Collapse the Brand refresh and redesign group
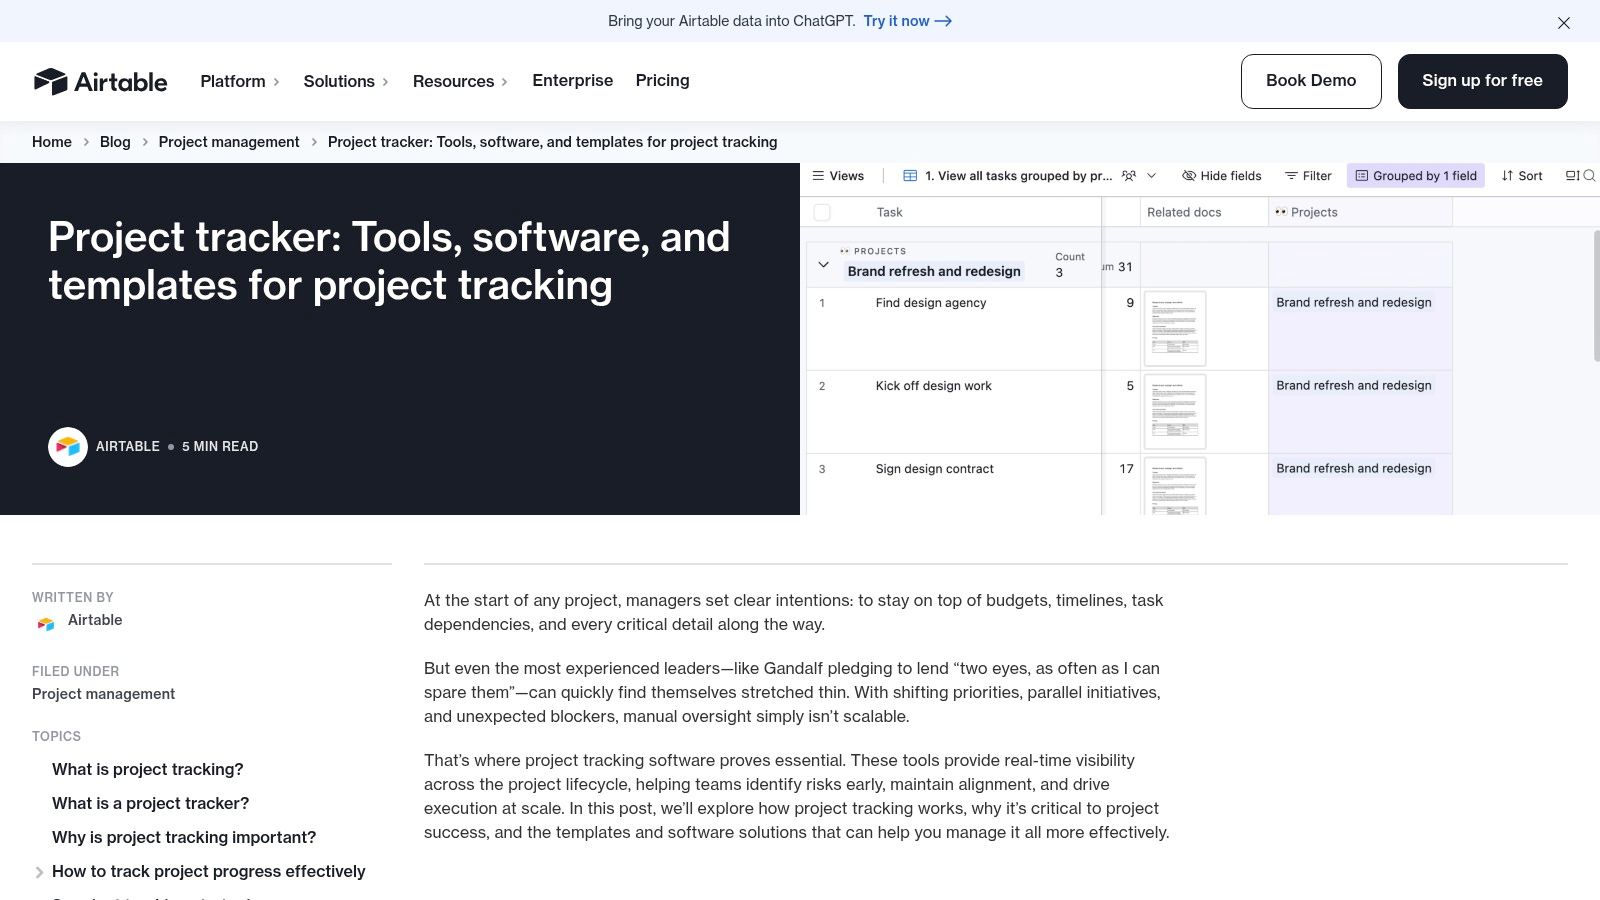This screenshot has width=1600, height=900. [x=823, y=265]
